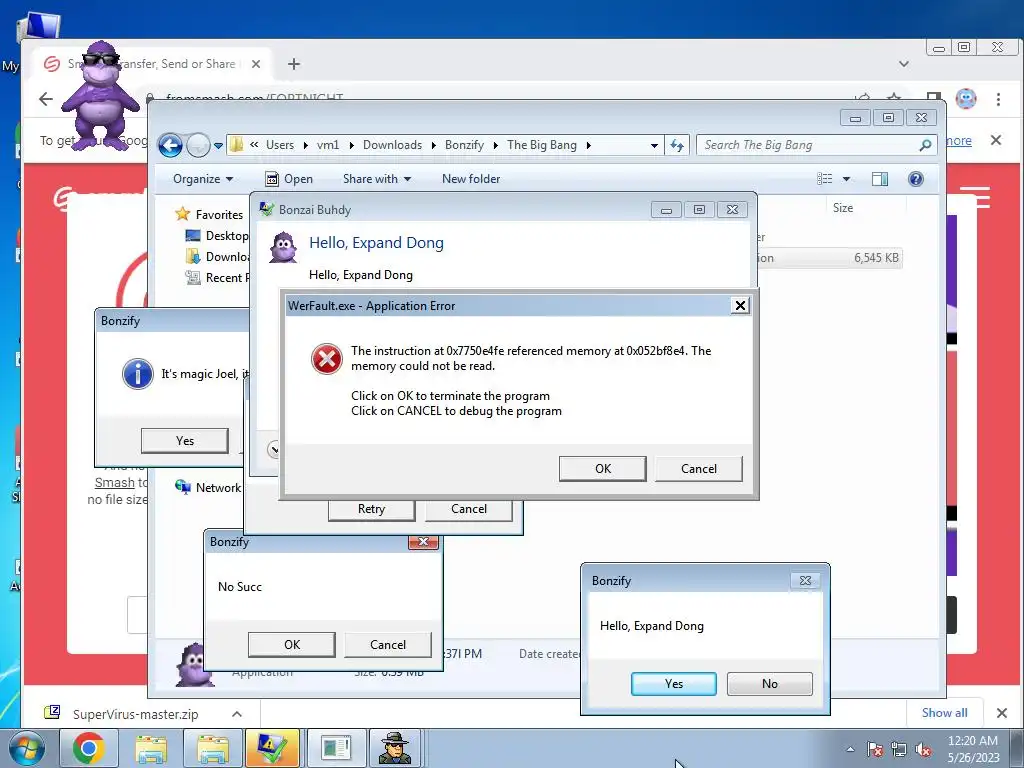This screenshot has height=768, width=1024.
Task: Open Explorer recent locations dropdown arrow
Action: [218, 146]
